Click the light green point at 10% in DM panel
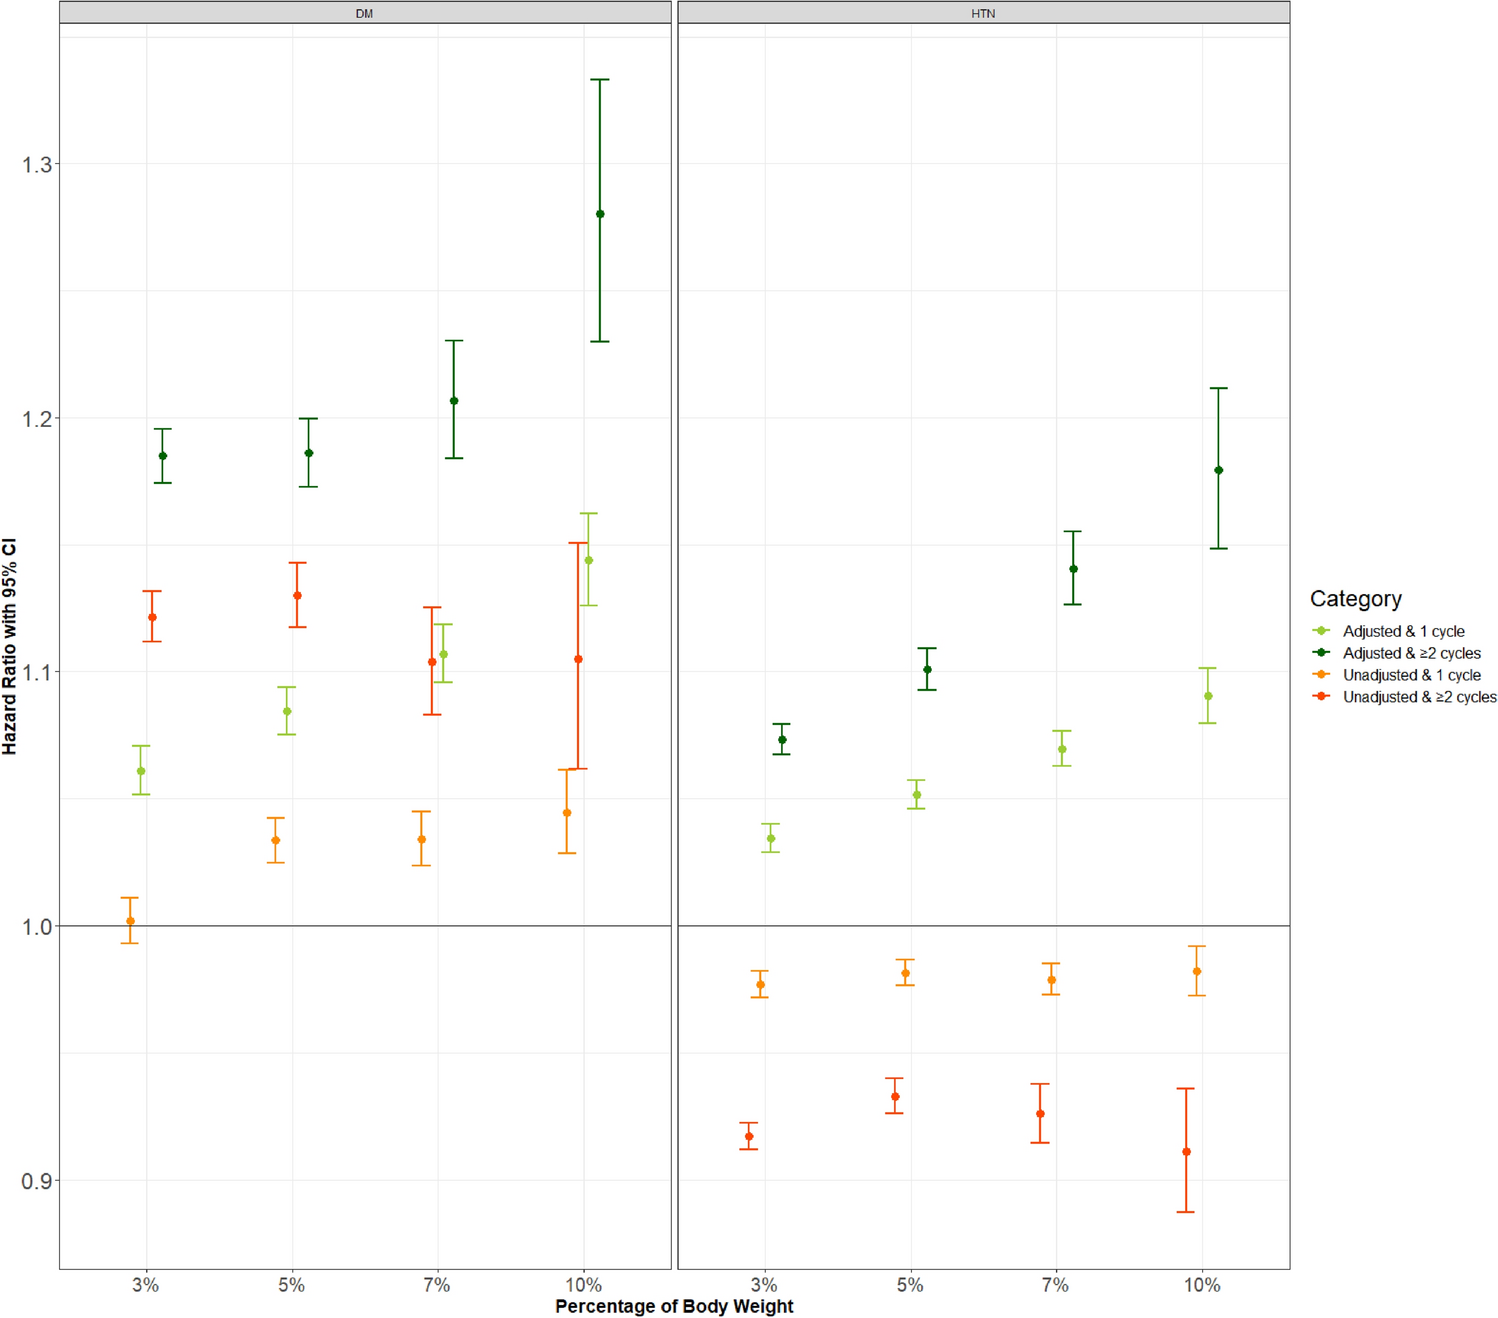1498x1318 pixels. tap(589, 560)
